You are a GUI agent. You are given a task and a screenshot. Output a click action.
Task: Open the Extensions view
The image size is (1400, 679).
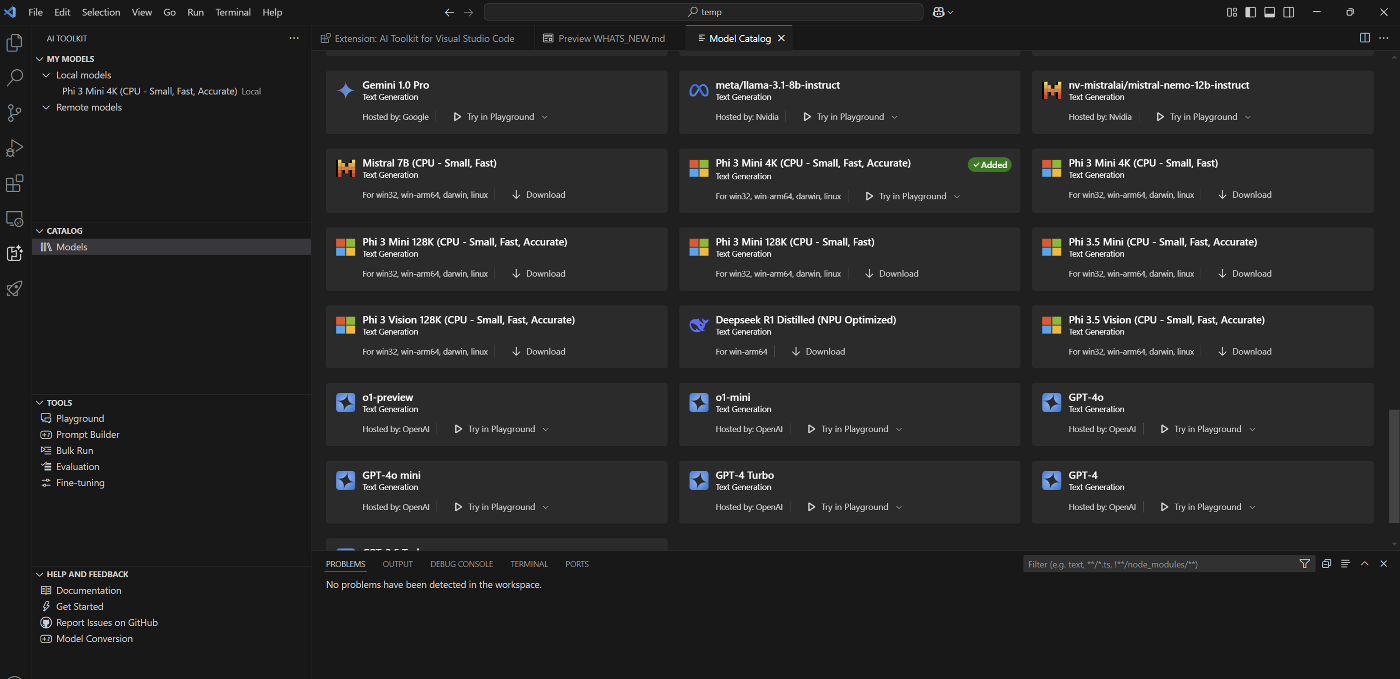point(15,184)
